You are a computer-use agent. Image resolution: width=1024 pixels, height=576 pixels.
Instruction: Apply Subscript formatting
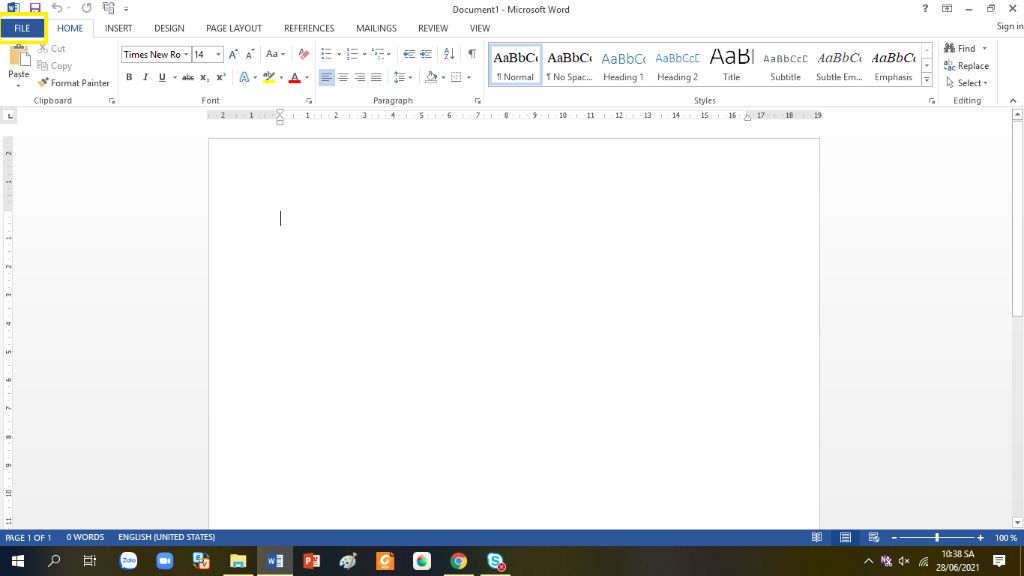[204, 77]
